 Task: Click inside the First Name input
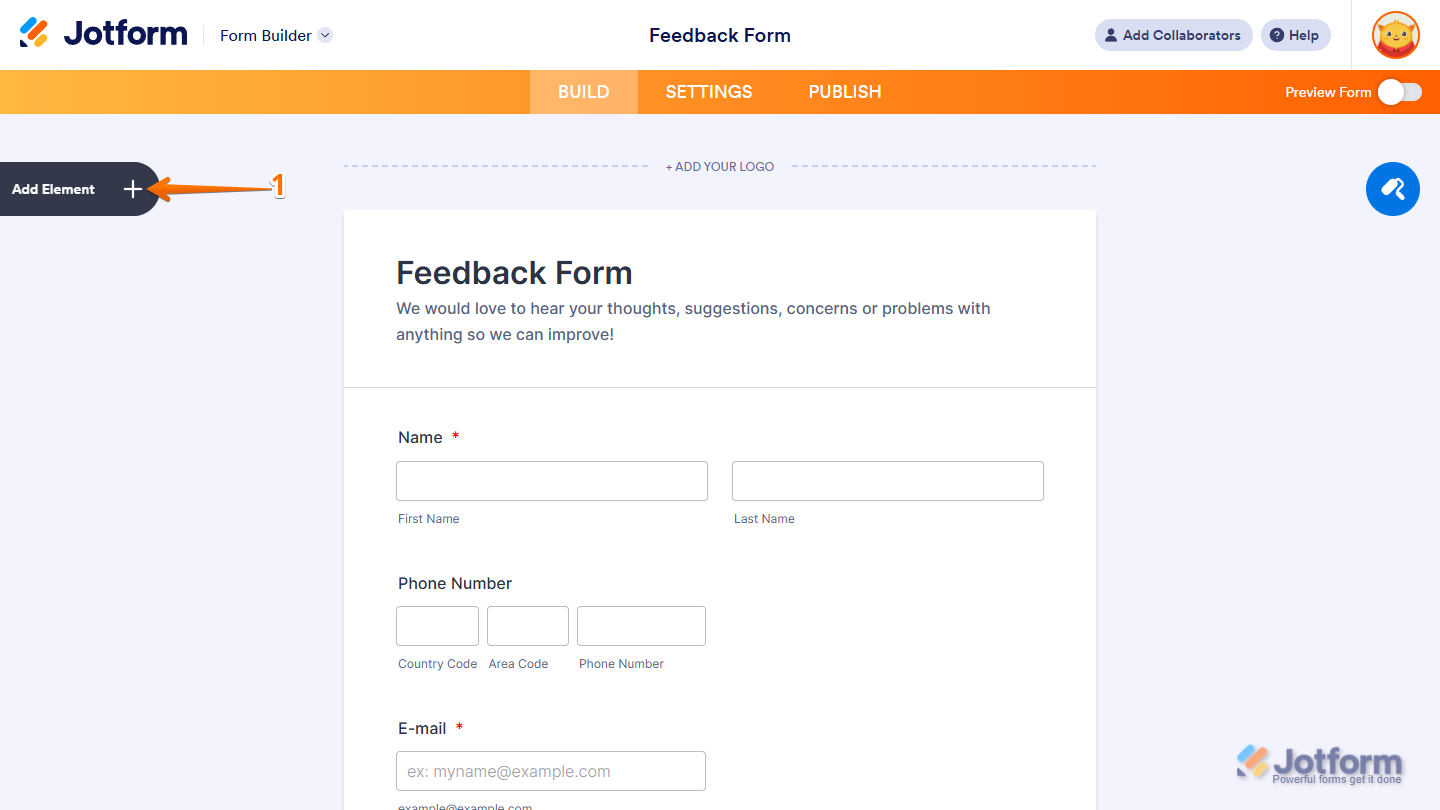pos(551,481)
